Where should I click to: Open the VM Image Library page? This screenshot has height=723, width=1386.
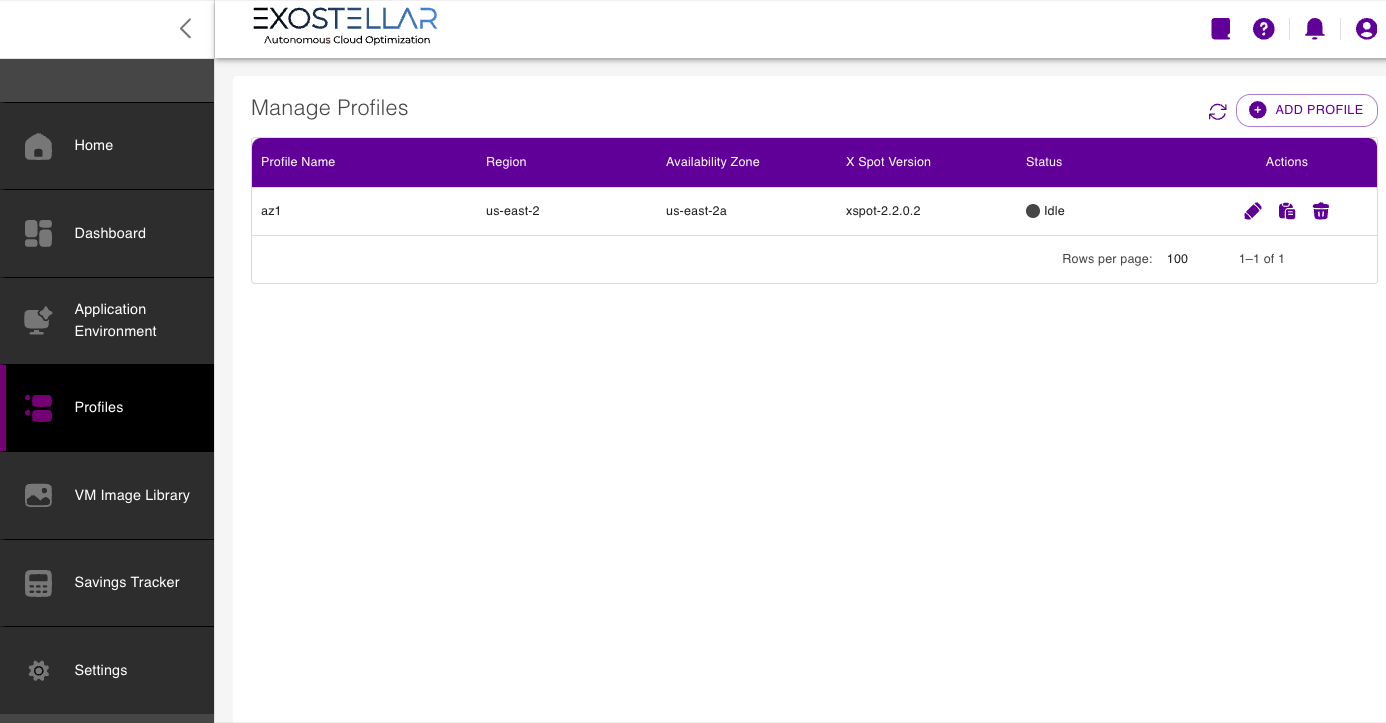(x=131, y=495)
